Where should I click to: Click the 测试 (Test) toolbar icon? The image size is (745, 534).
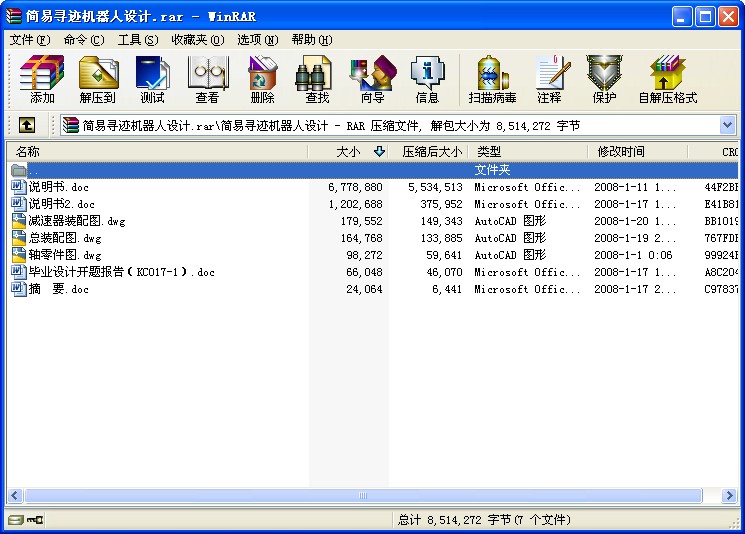152,79
